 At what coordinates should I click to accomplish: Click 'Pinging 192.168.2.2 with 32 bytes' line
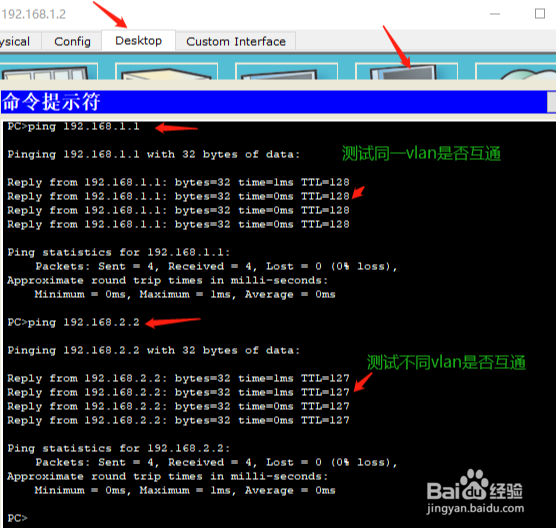click(154, 351)
